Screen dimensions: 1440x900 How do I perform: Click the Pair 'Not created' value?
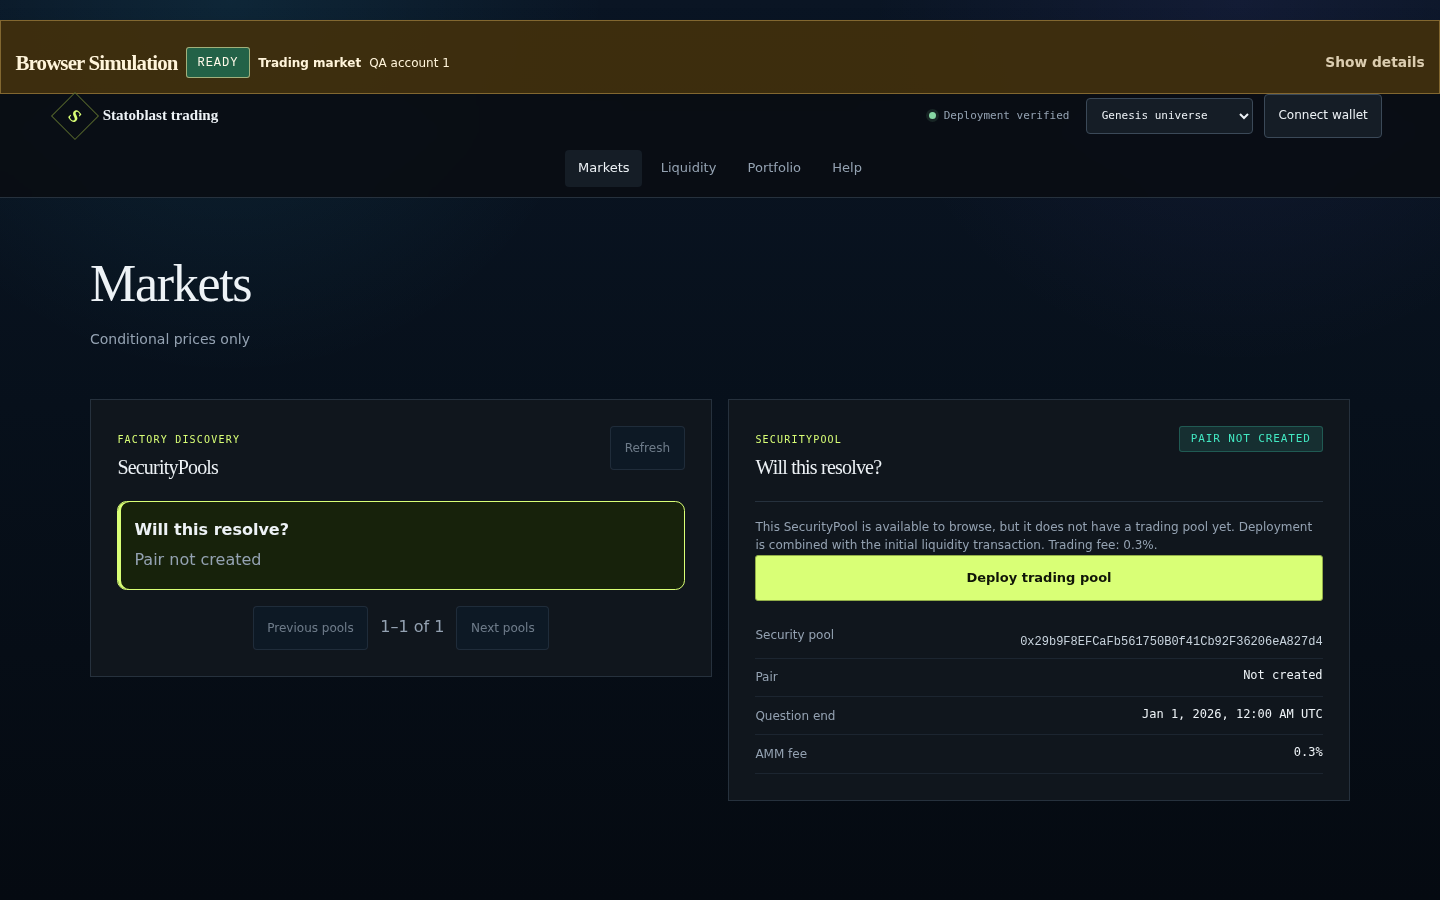point(1282,675)
